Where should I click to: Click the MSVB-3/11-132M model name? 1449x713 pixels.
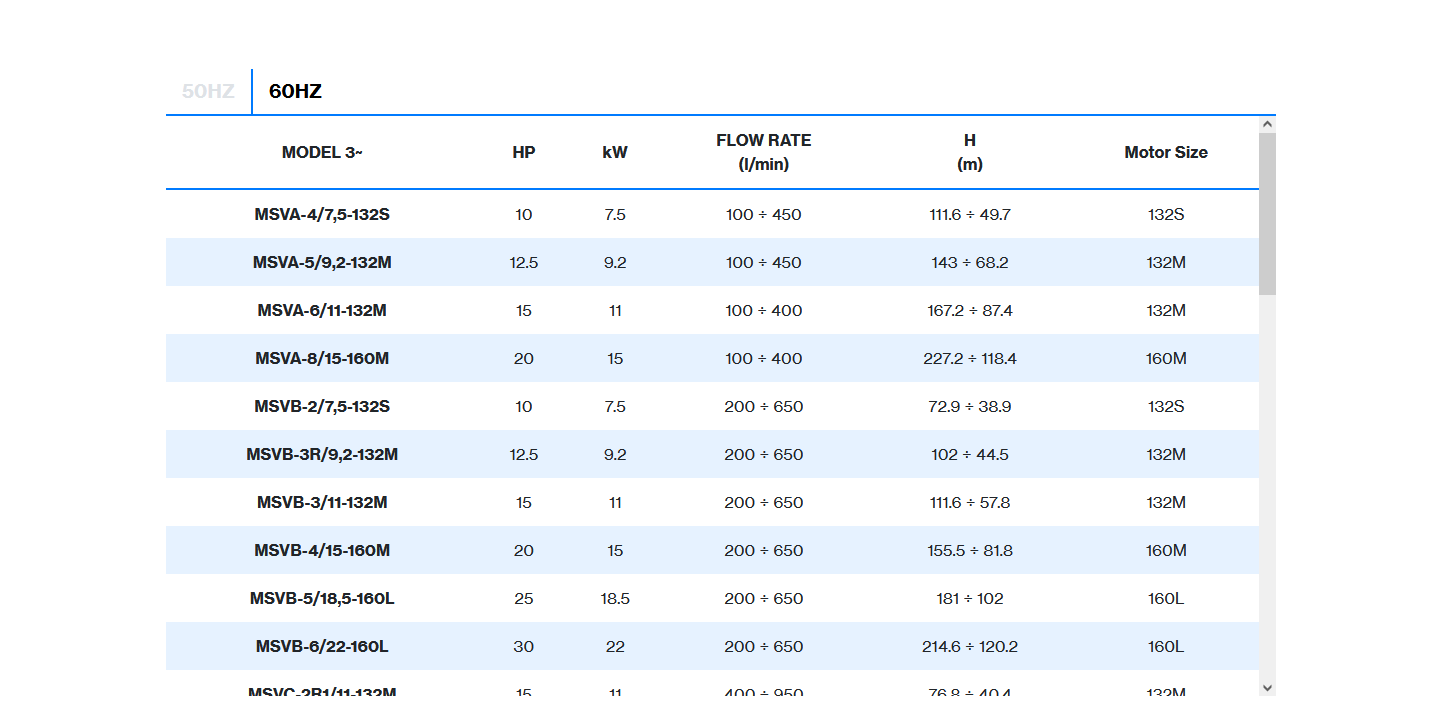click(322, 502)
